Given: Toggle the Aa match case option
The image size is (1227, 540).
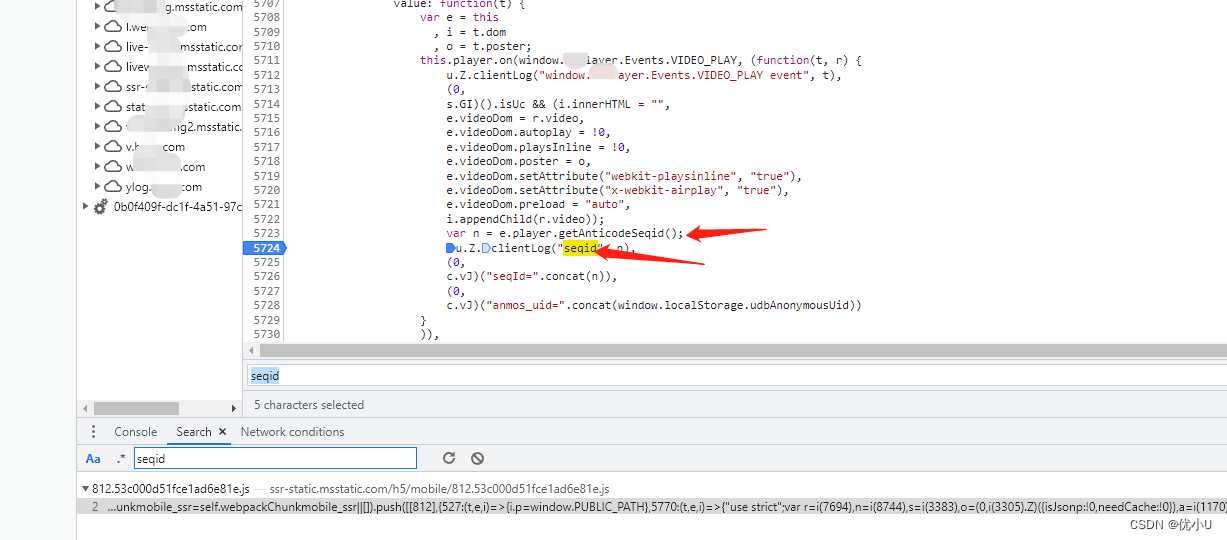Looking at the screenshot, I should pos(93,459).
